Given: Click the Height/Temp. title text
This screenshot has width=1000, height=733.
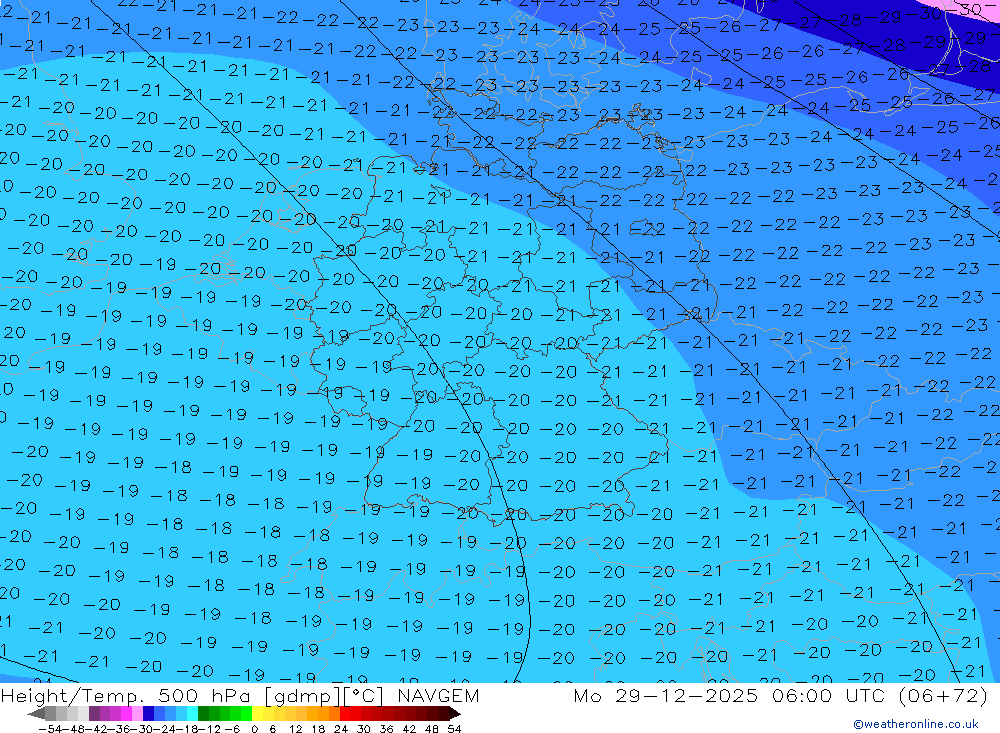Looking at the screenshot, I should click(76, 696).
